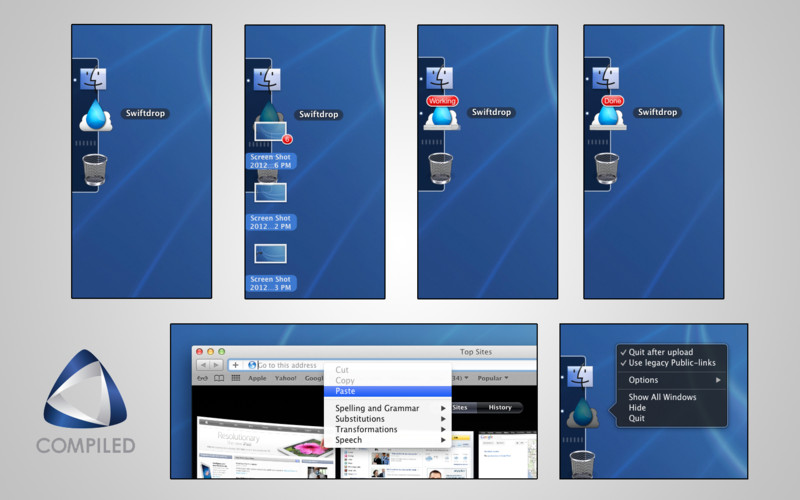Click Safari's forward arrow button
The width and height of the screenshot is (800, 500).
[216, 365]
